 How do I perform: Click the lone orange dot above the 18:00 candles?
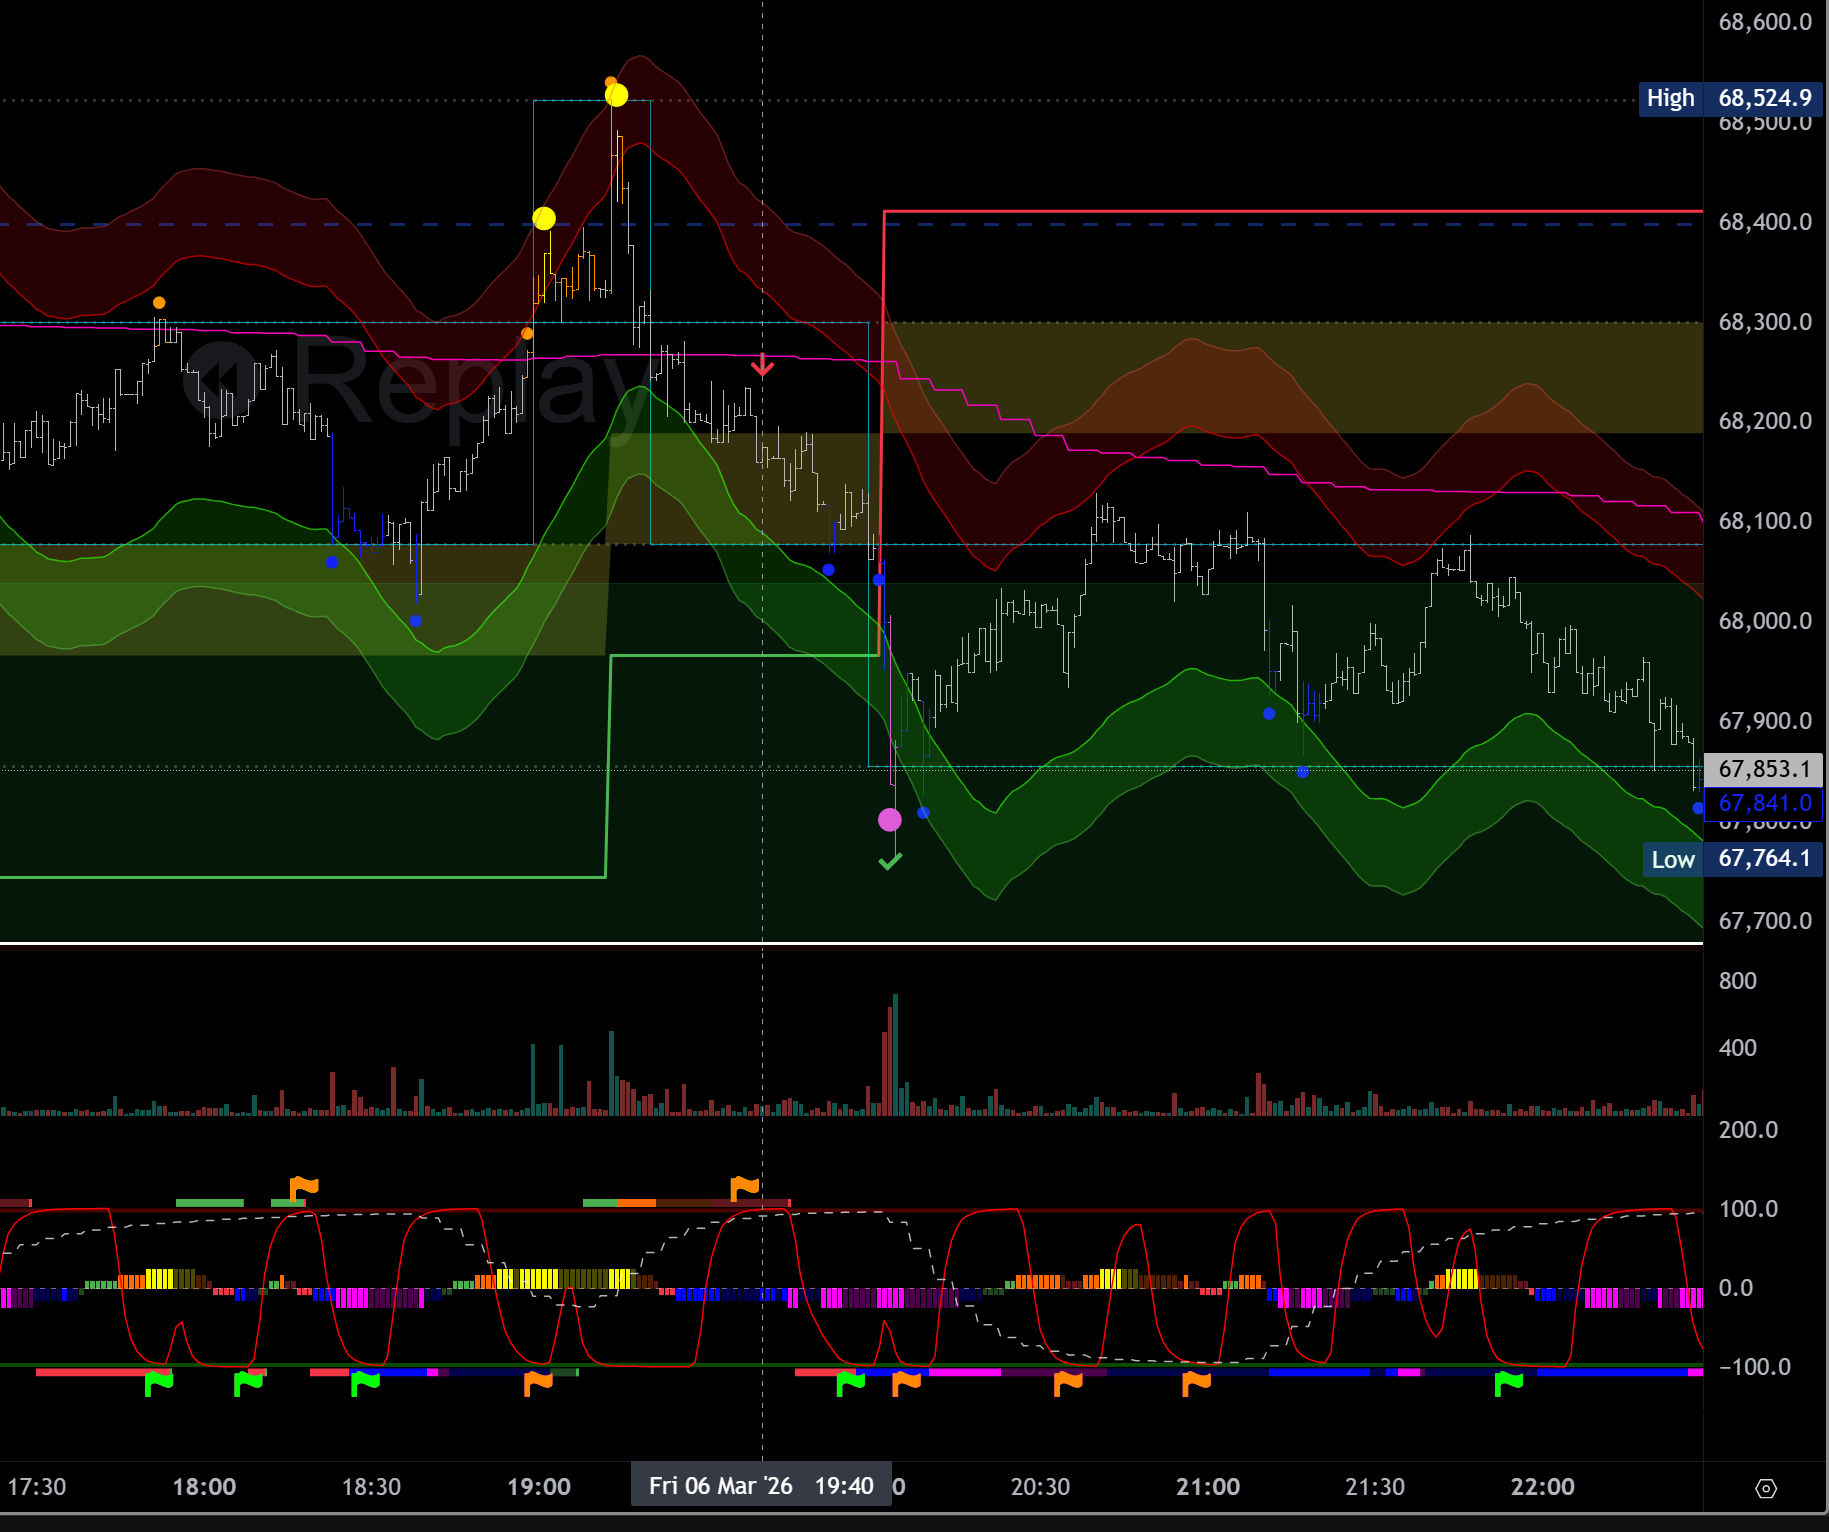coord(159,303)
